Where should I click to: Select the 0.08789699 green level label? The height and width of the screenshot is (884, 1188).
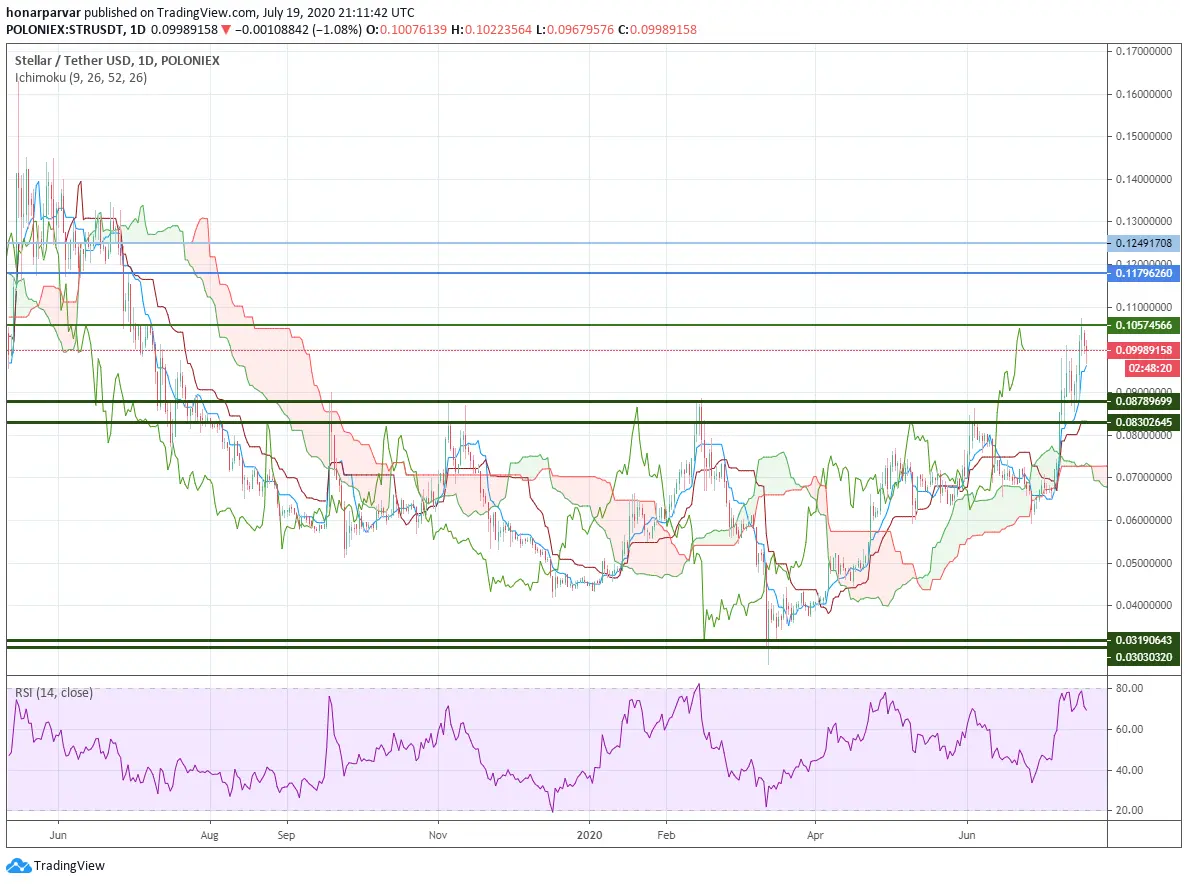[1143, 401]
